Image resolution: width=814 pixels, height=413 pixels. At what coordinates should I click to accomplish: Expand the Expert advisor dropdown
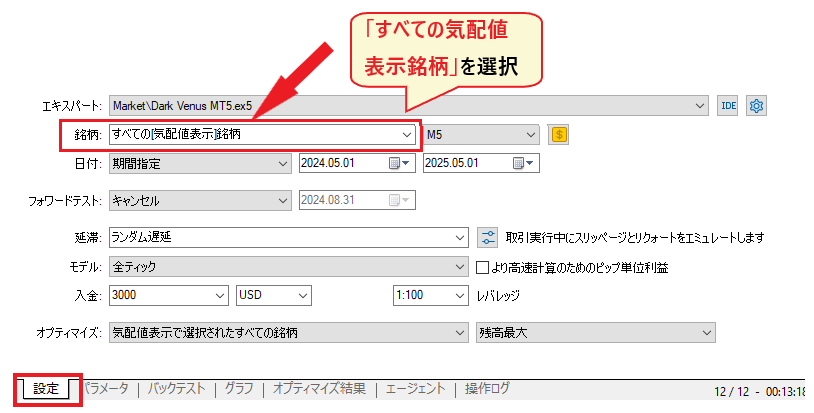(x=699, y=106)
